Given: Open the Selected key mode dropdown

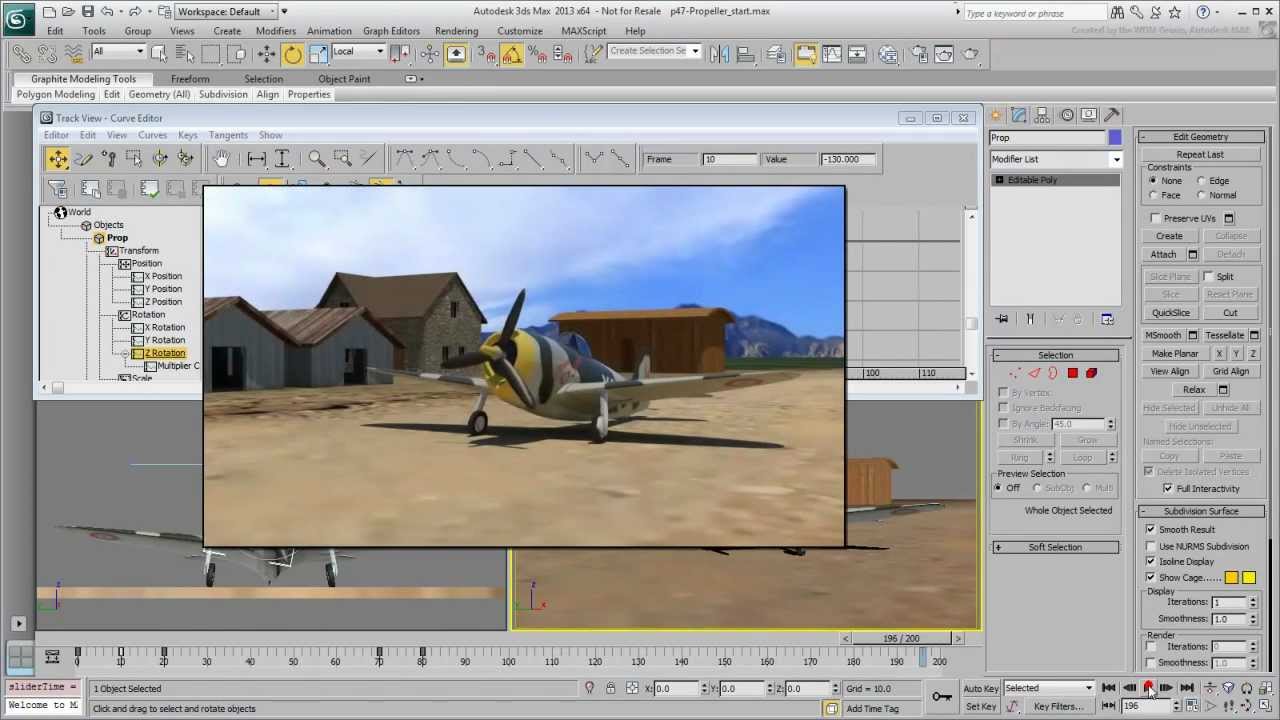Looking at the screenshot, I should 1049,688.
